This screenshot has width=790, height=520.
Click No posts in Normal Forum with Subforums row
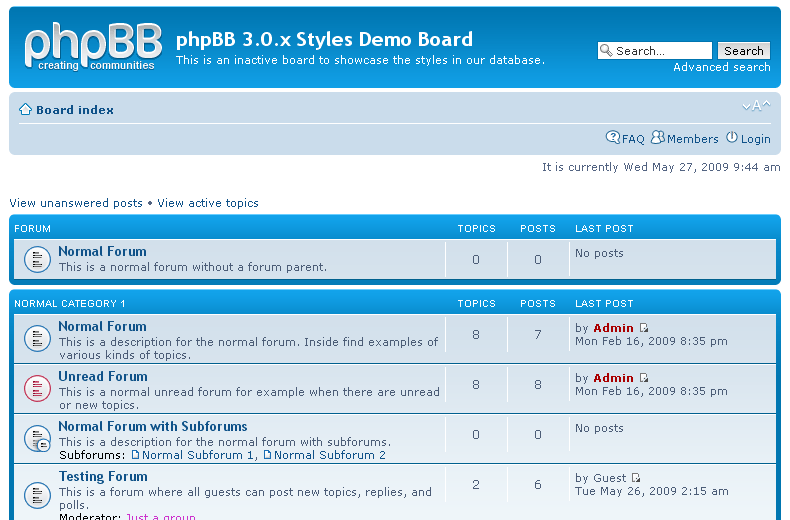point(599,428)
